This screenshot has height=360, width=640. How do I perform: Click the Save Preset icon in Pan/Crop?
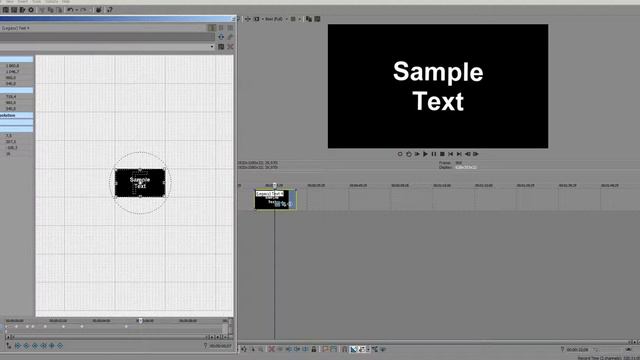221,47
